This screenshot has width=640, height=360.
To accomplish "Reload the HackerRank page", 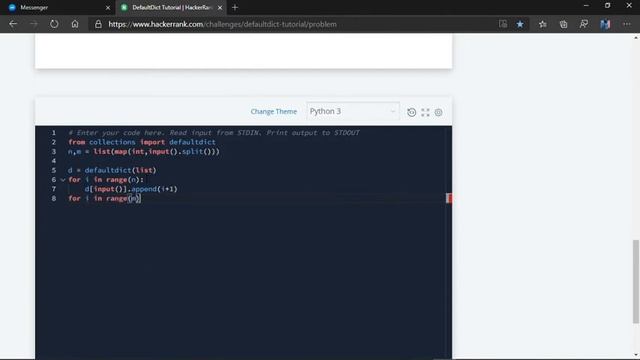I will [x=54, y=24].
